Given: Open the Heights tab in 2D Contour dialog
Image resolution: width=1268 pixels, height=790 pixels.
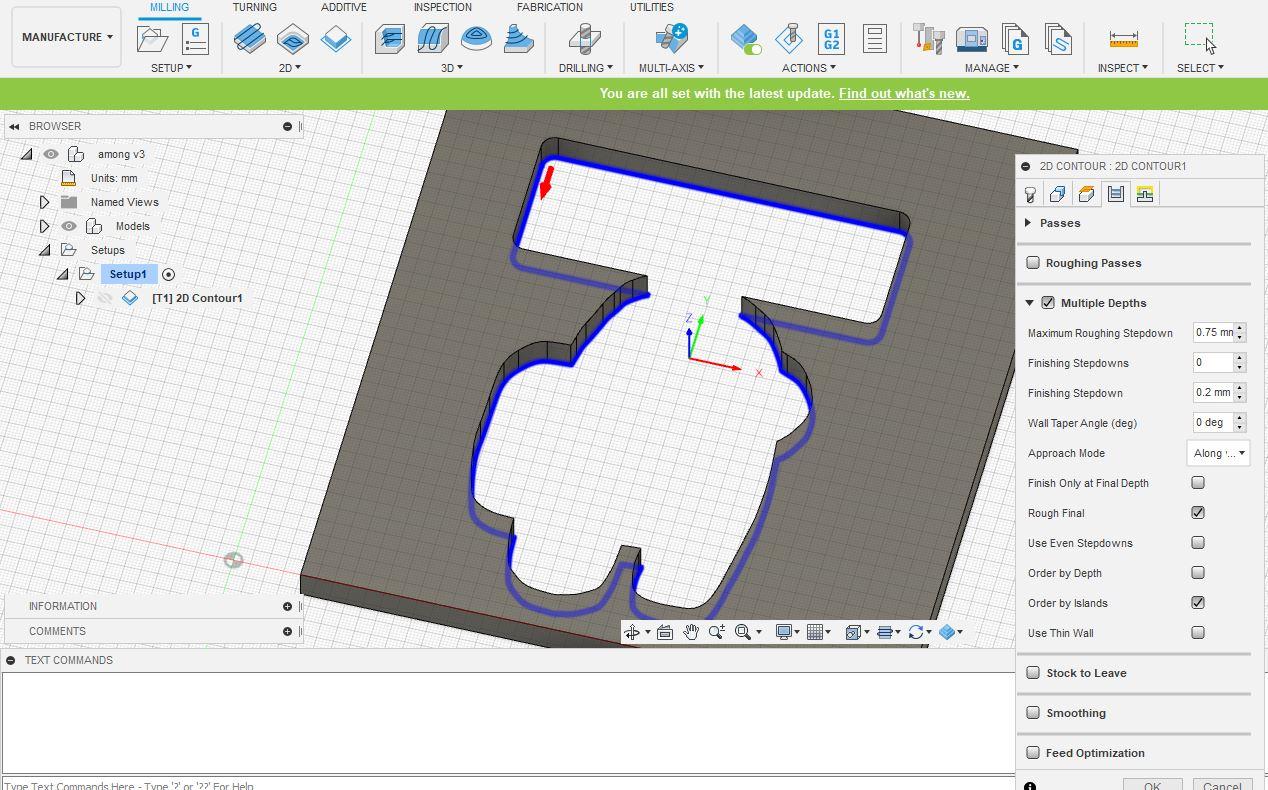Looking at the screenshot, I should click(x=1087, y=194).
